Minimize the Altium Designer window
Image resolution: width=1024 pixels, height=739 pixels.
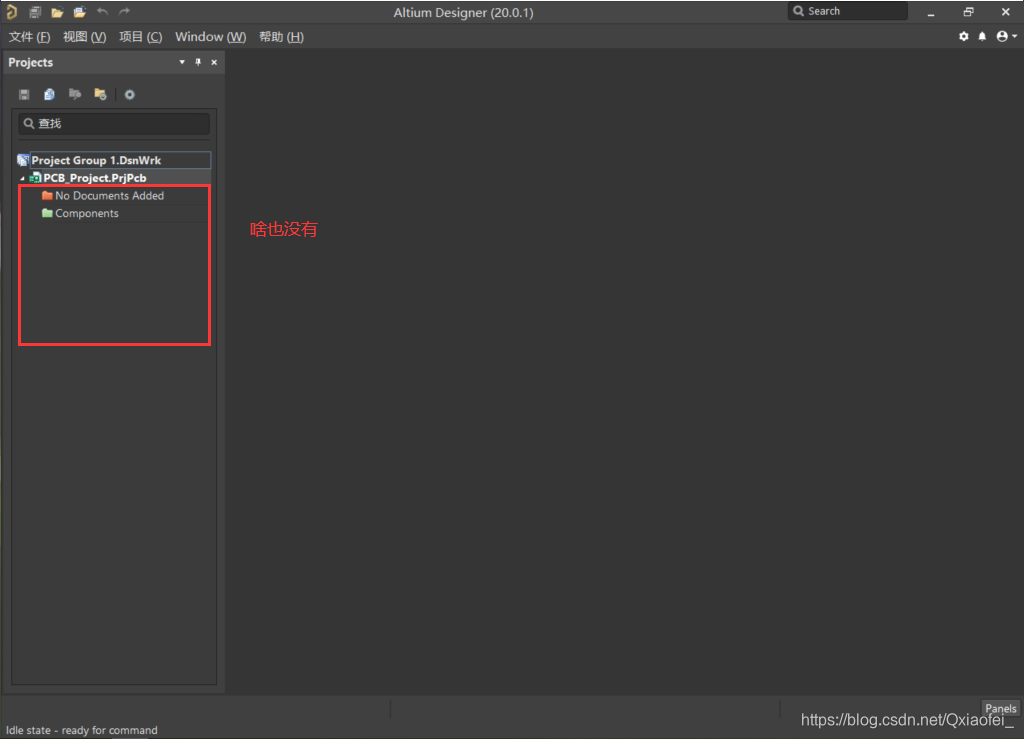point(931,12)
